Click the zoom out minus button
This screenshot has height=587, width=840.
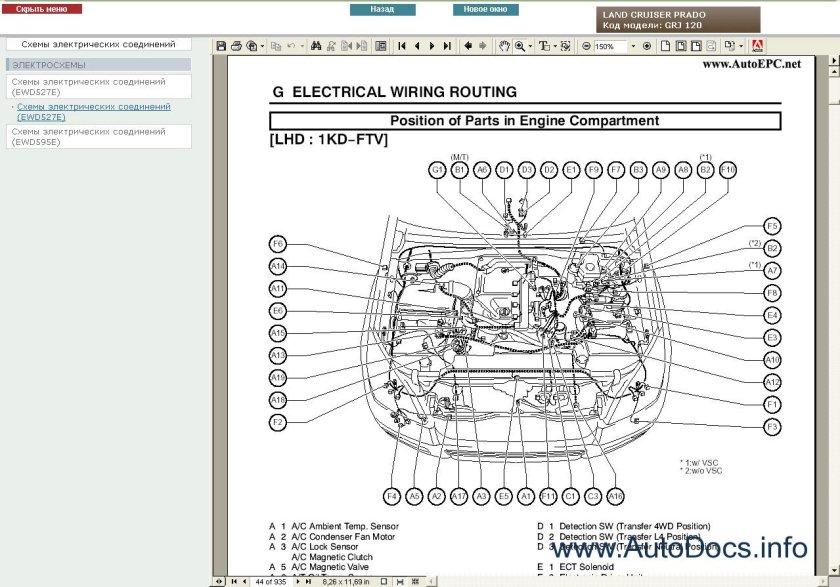point(588,46)
